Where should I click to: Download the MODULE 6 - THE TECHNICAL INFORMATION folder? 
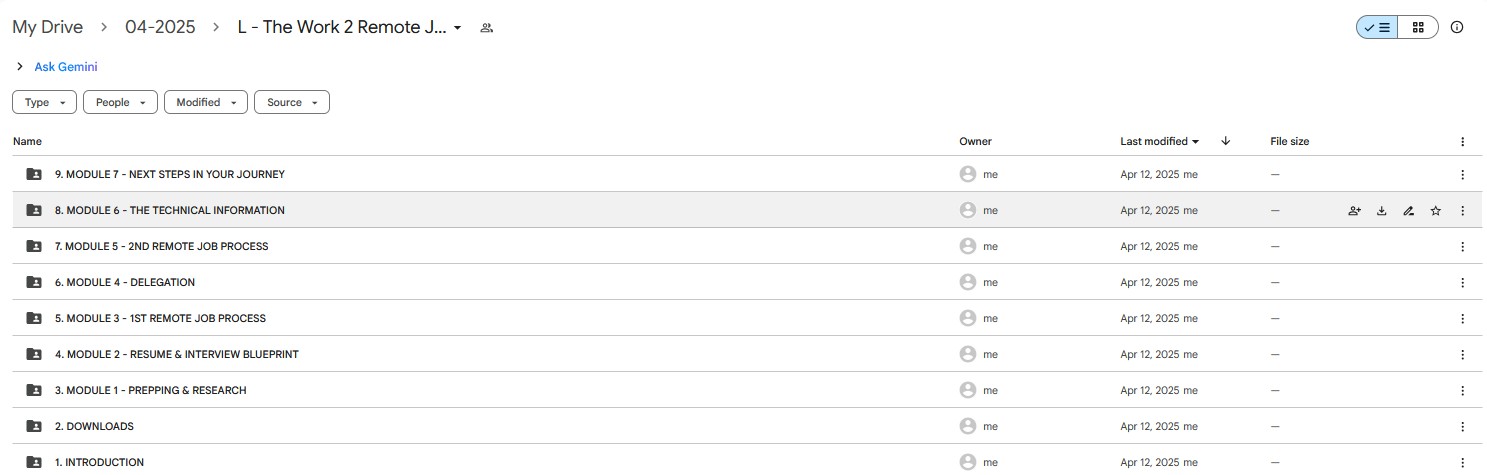coord(1381,211)
